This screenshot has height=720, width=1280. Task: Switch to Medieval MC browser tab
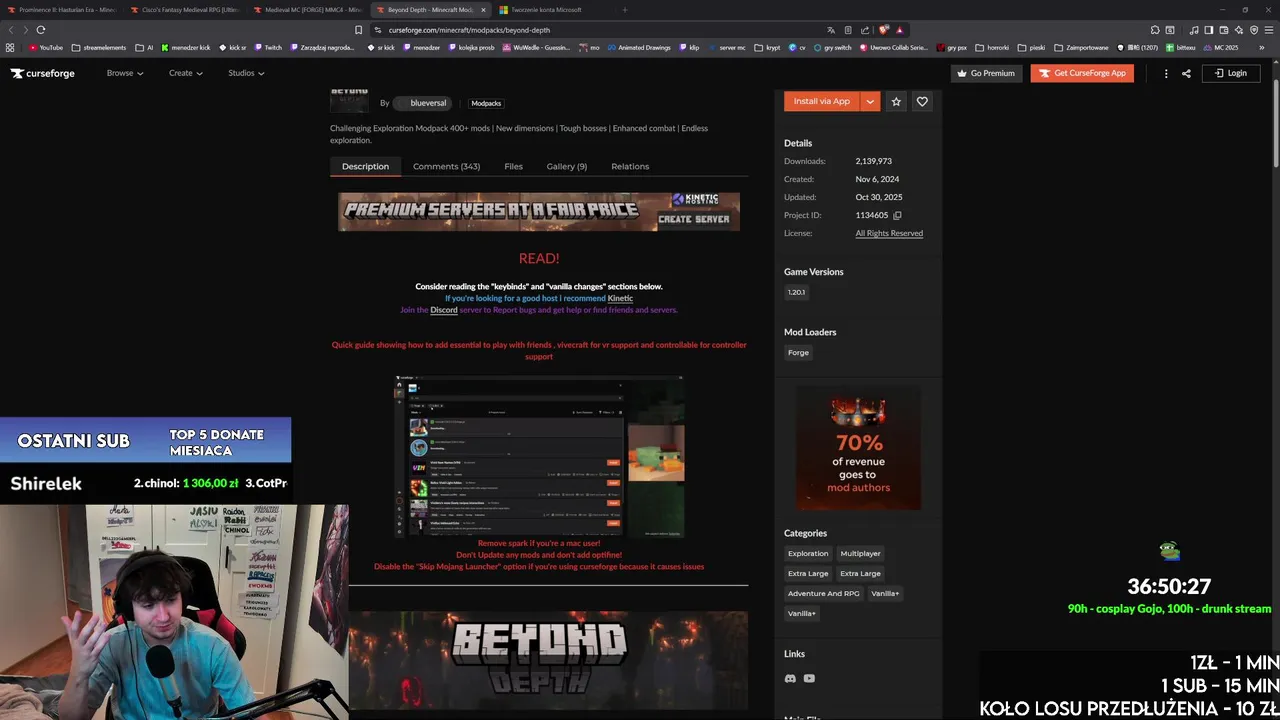click(x=307, y=10)
